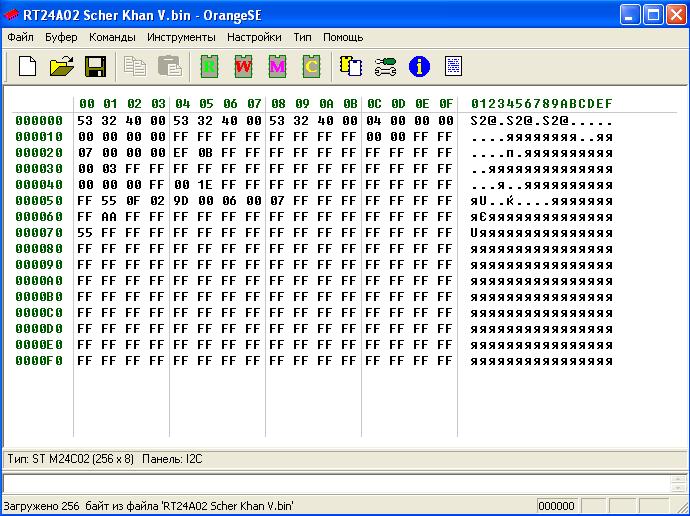Image resolution: width=690 pixels, height=516 pixels.
Task: Select address row 0000A0
Action: click(x=39, y=281)
